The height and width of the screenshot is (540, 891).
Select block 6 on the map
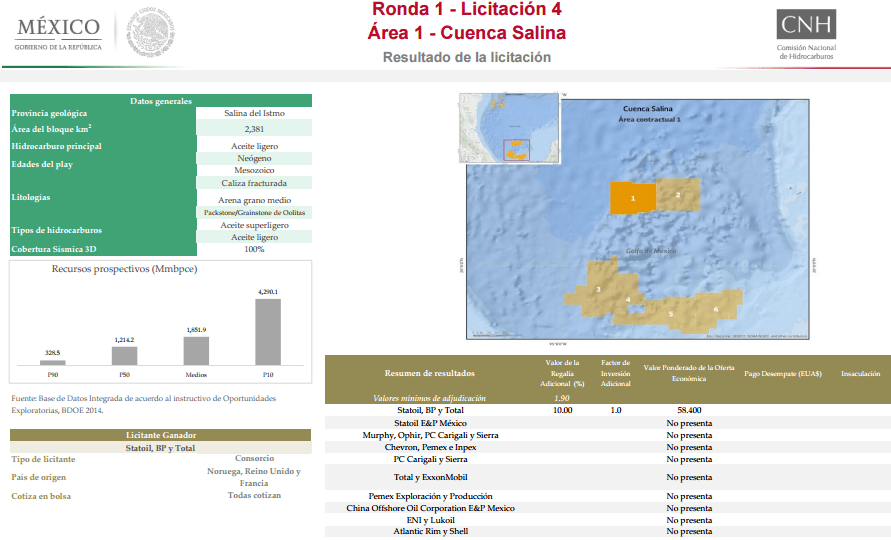click(716, 309)
